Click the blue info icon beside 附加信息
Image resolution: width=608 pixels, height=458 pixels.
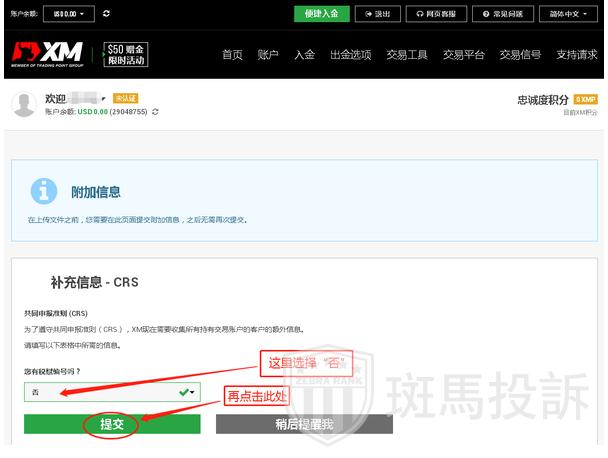click(x=43, y=191)
